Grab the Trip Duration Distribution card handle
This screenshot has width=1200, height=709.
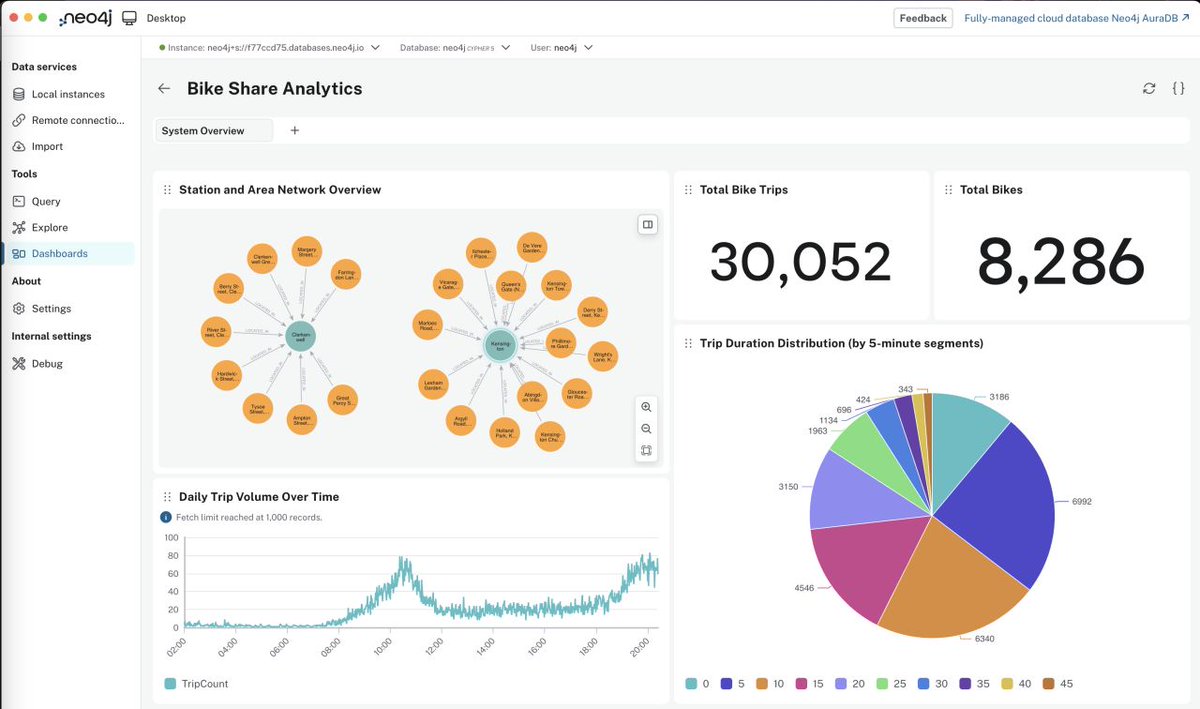tap(687, 343)
